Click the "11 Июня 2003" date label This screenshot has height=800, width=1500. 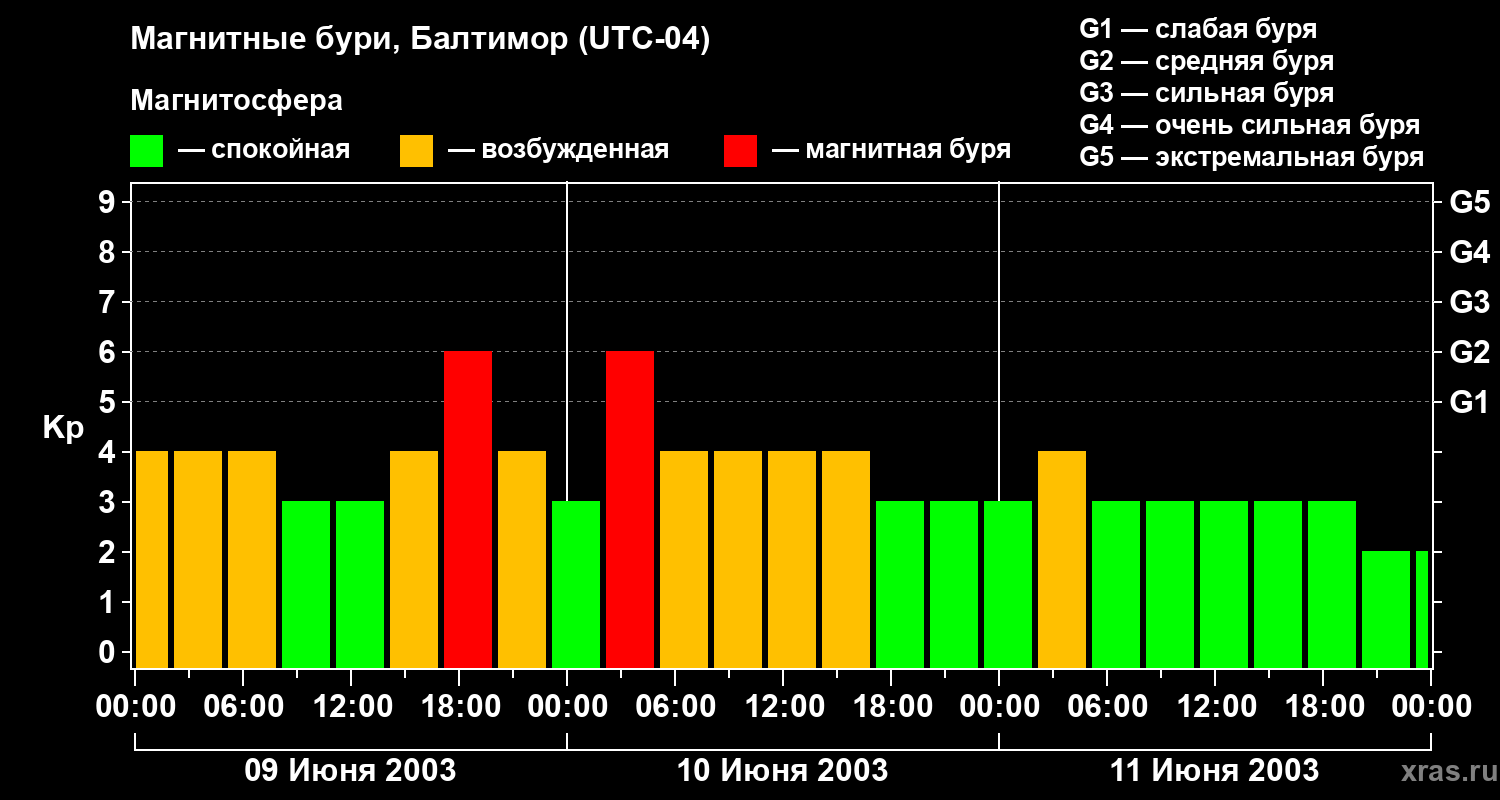tap(1215, 771)
